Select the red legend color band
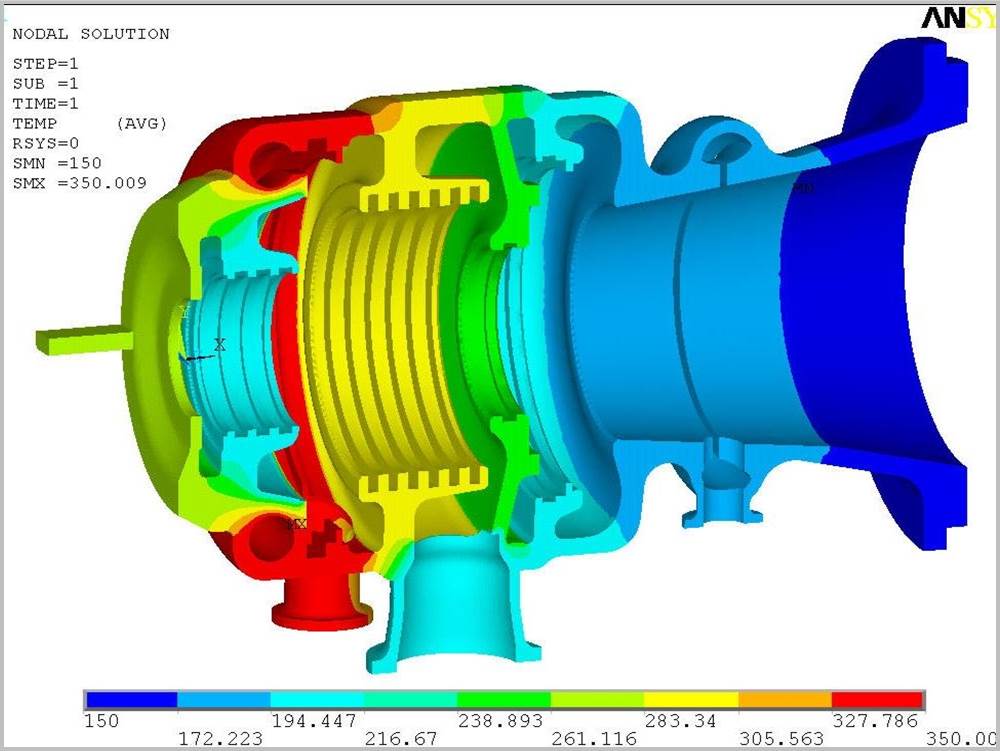This screenshot has width=1000, height=751. pos(877,699)
